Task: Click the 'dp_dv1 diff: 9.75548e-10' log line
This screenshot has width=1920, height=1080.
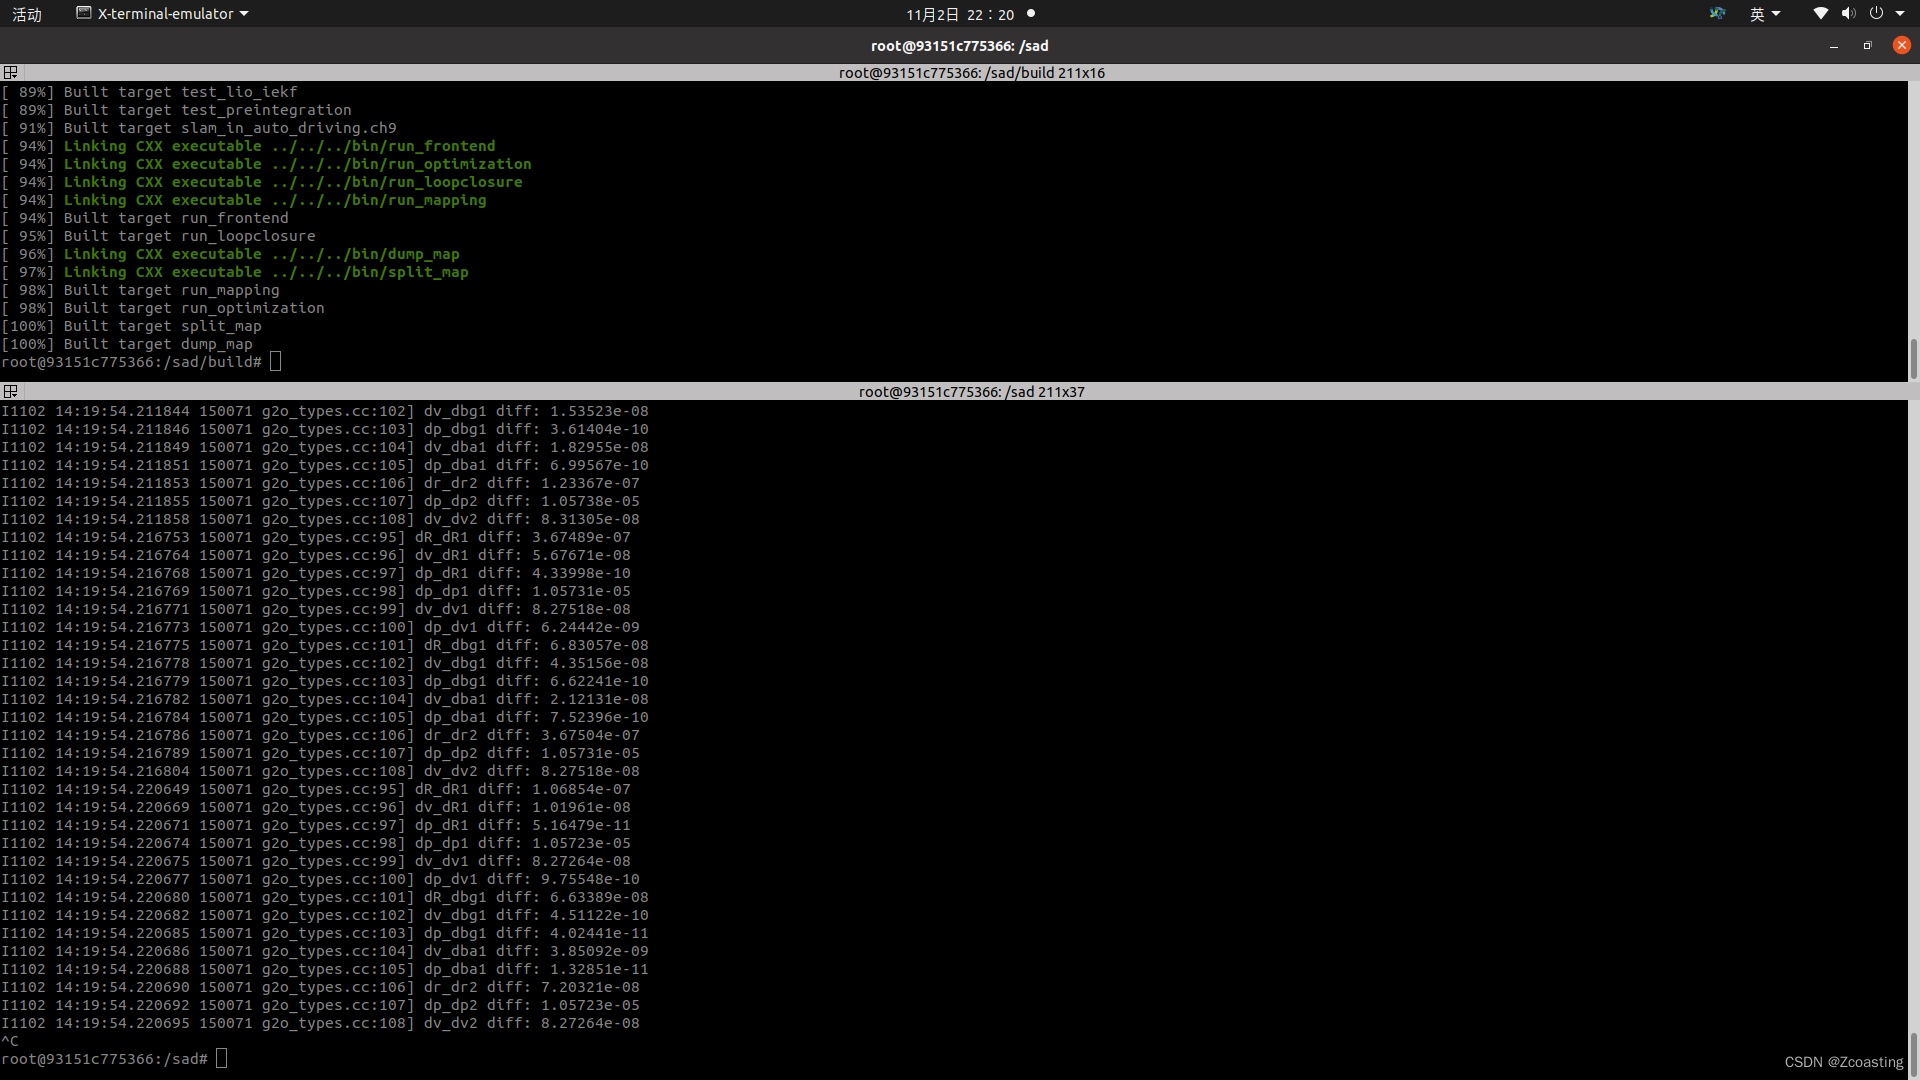Action: tap(320, 879)
